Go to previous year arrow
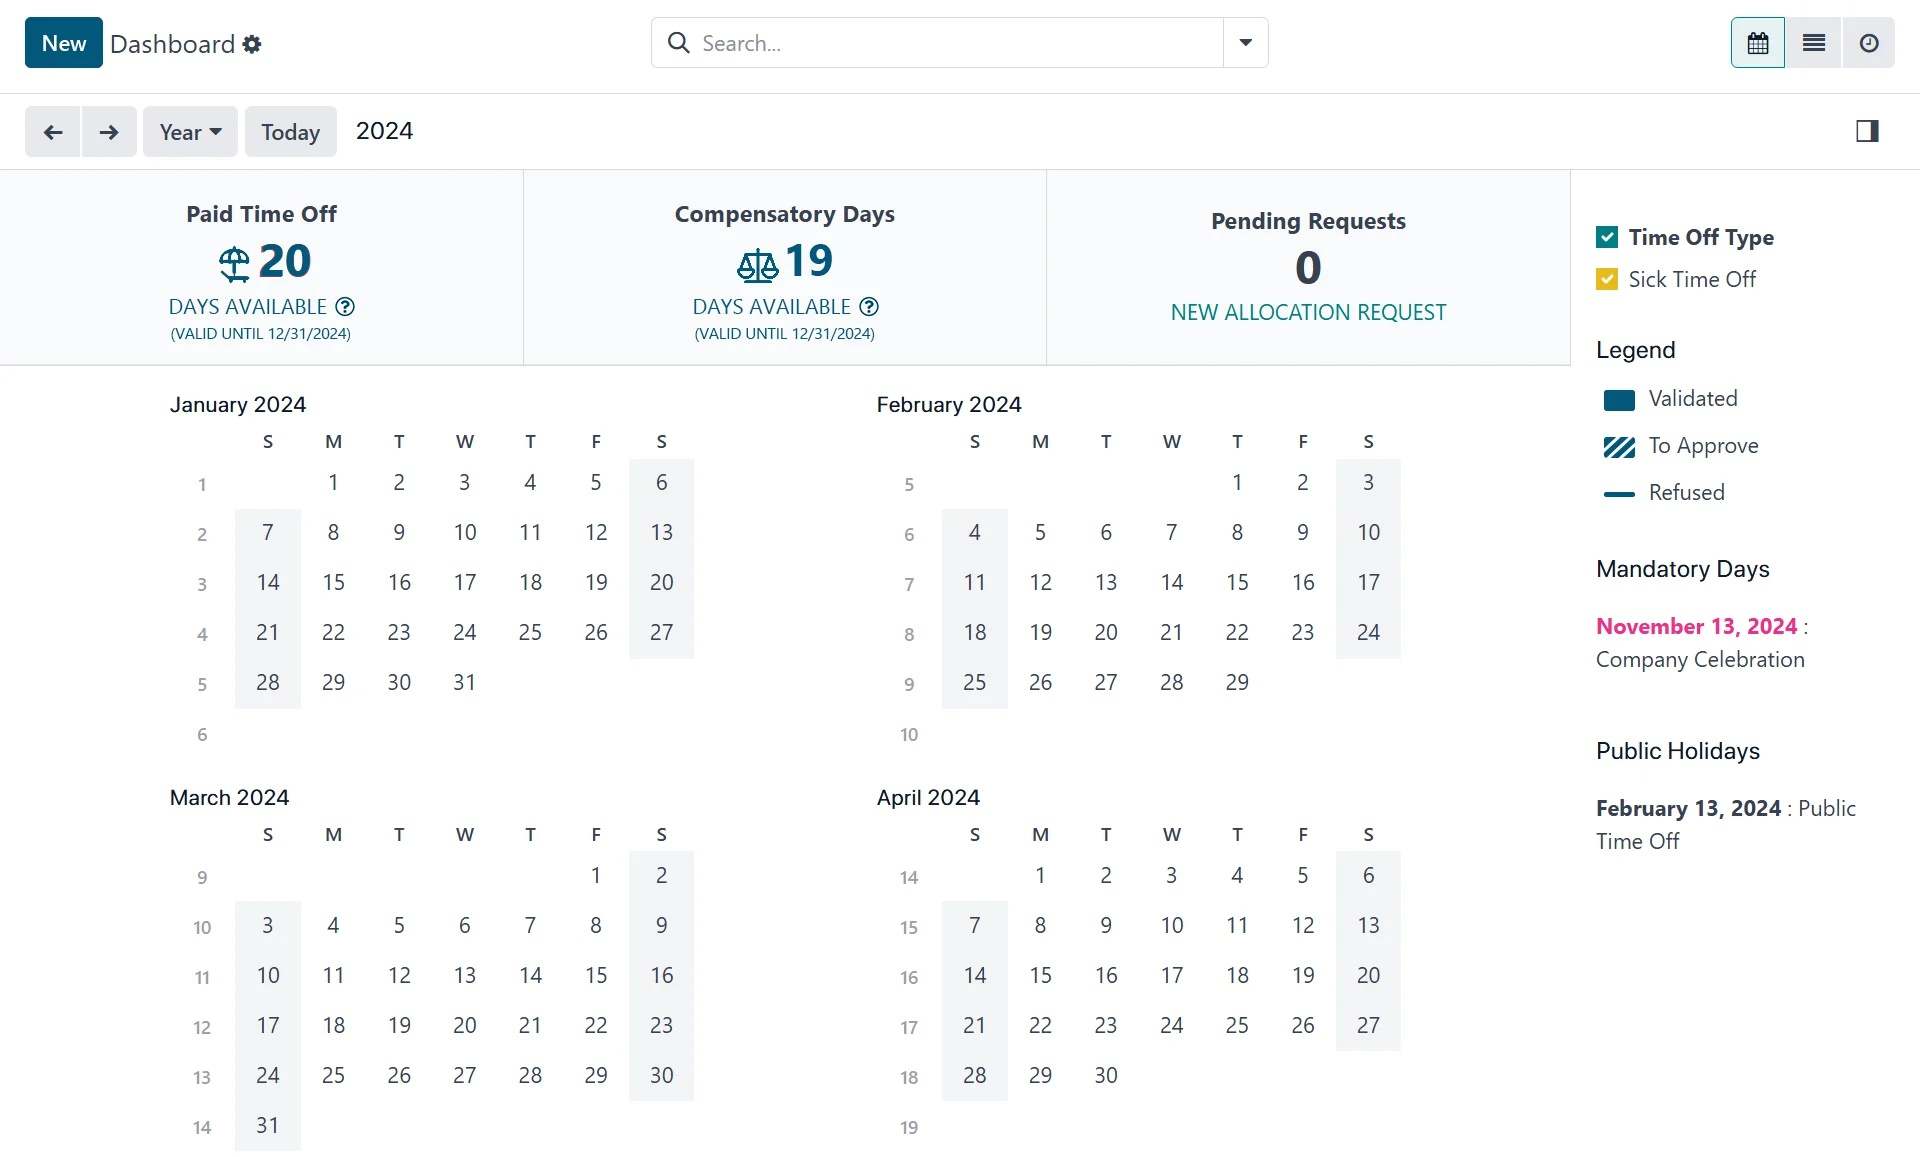 pos(53,132)
